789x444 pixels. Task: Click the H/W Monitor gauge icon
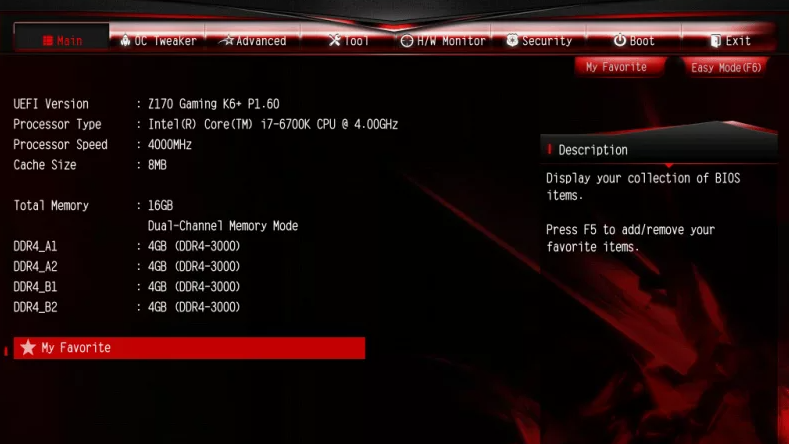[407, 41]
